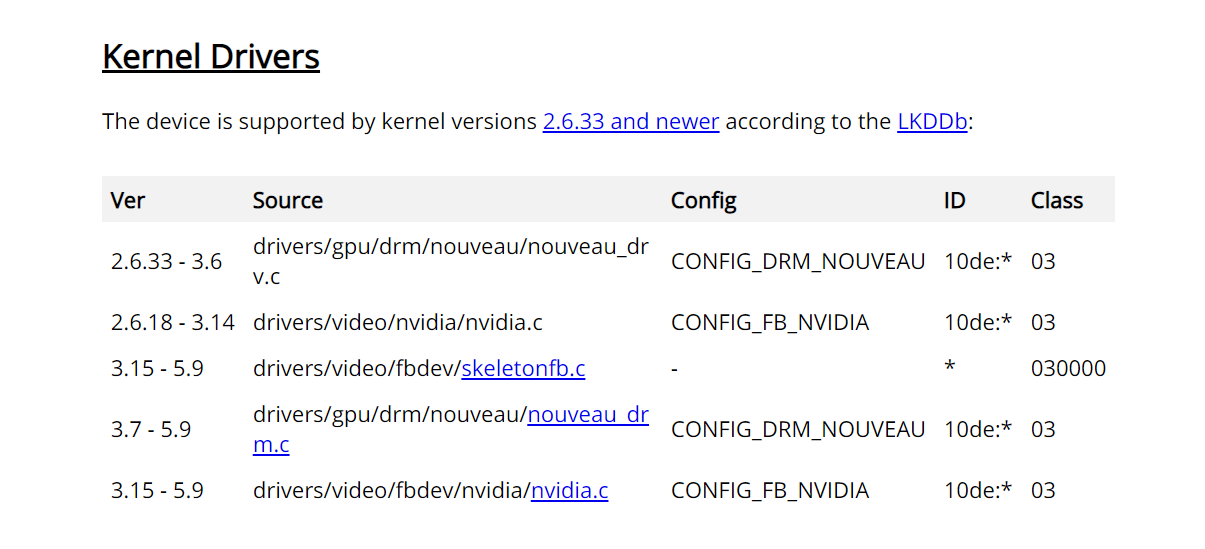The height and width of the screenshot is (549, 1205).
Task: Select the "2.6.33 - 3.6" version cell
Action: pos(166,262)
